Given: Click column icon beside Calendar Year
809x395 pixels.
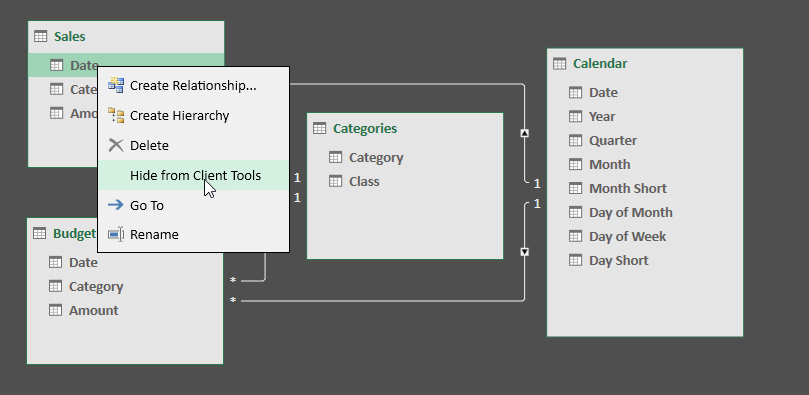Looking at the screenshot, I should 575,116.
